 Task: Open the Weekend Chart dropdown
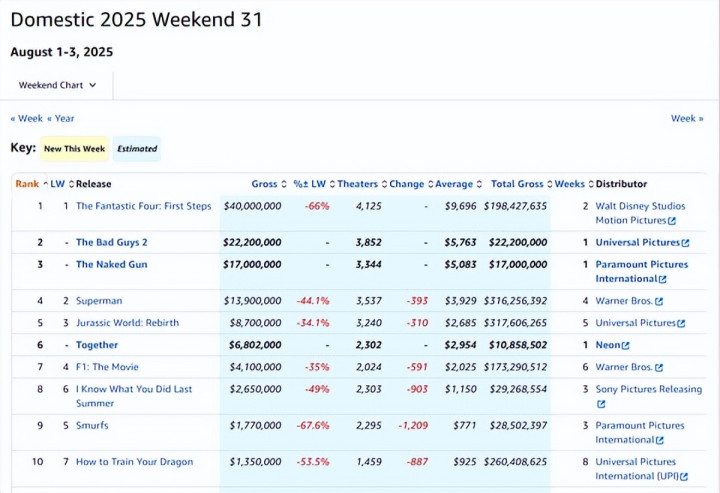tap(57, 85)
